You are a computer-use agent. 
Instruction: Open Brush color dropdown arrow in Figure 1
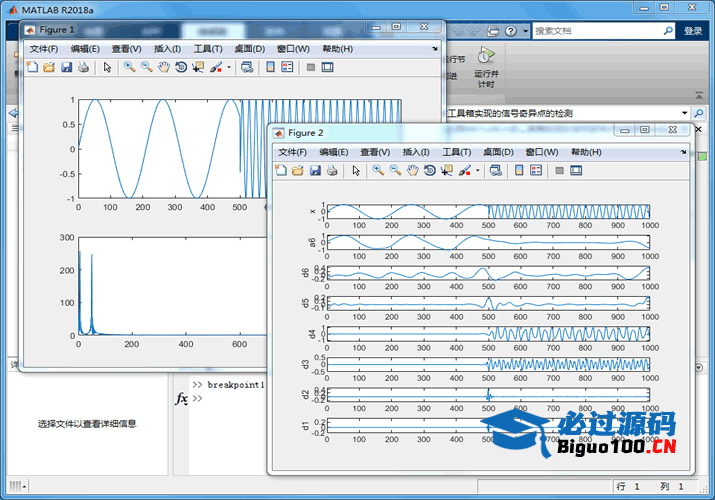coord(229,67)
